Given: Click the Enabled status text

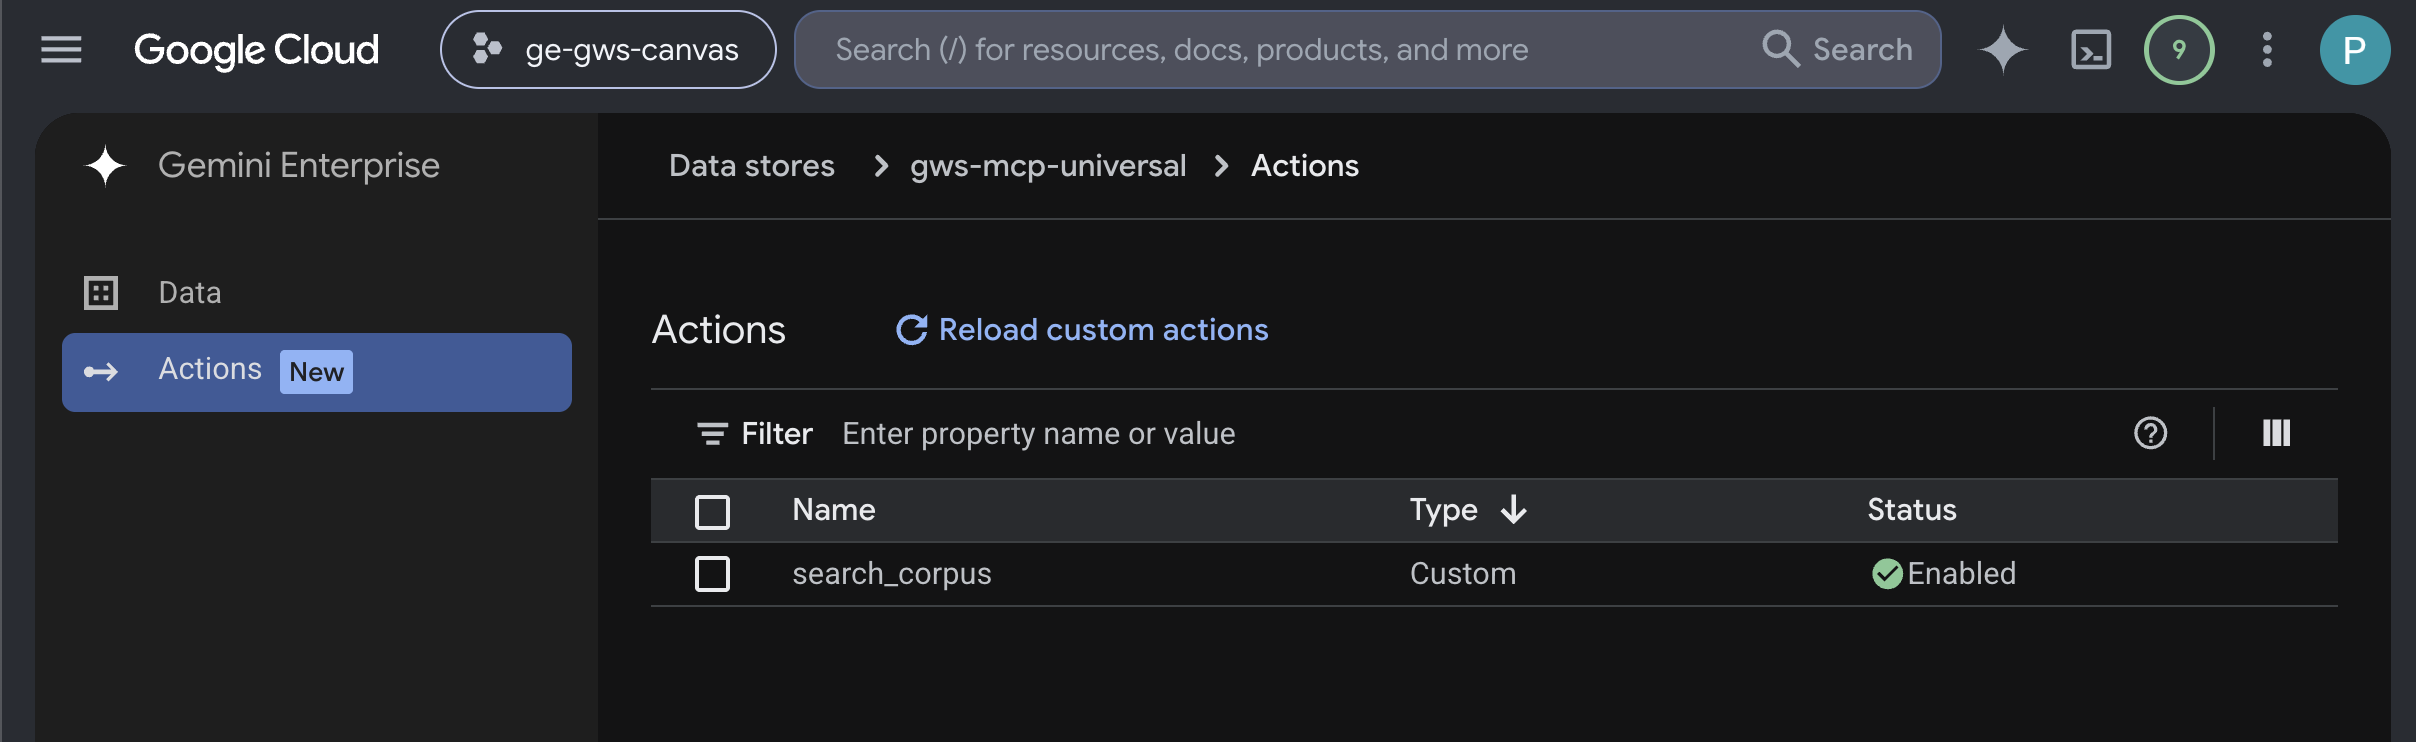Looking at the screenshot, I should tap(1962, 574).
